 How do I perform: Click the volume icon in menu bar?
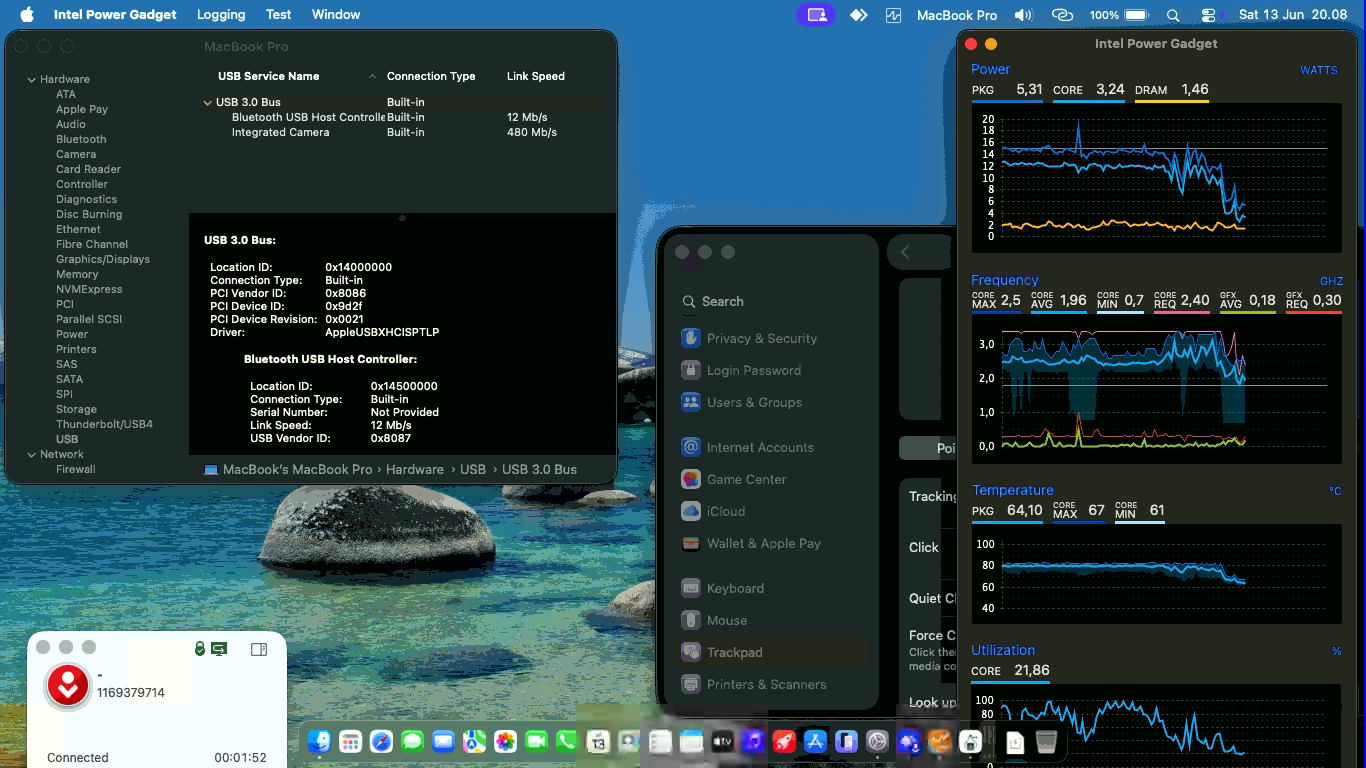pyautogui.click(x=1023, y=15)
